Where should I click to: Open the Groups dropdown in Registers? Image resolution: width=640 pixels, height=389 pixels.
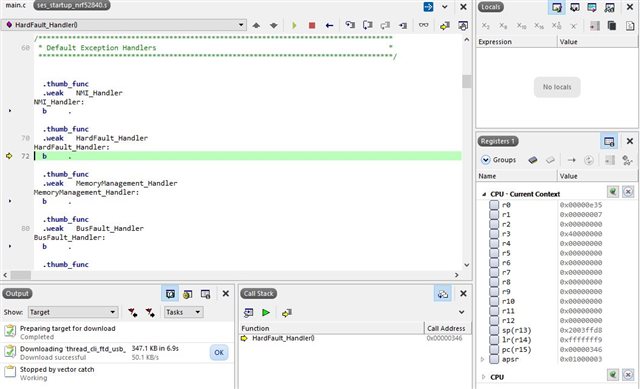498,160
